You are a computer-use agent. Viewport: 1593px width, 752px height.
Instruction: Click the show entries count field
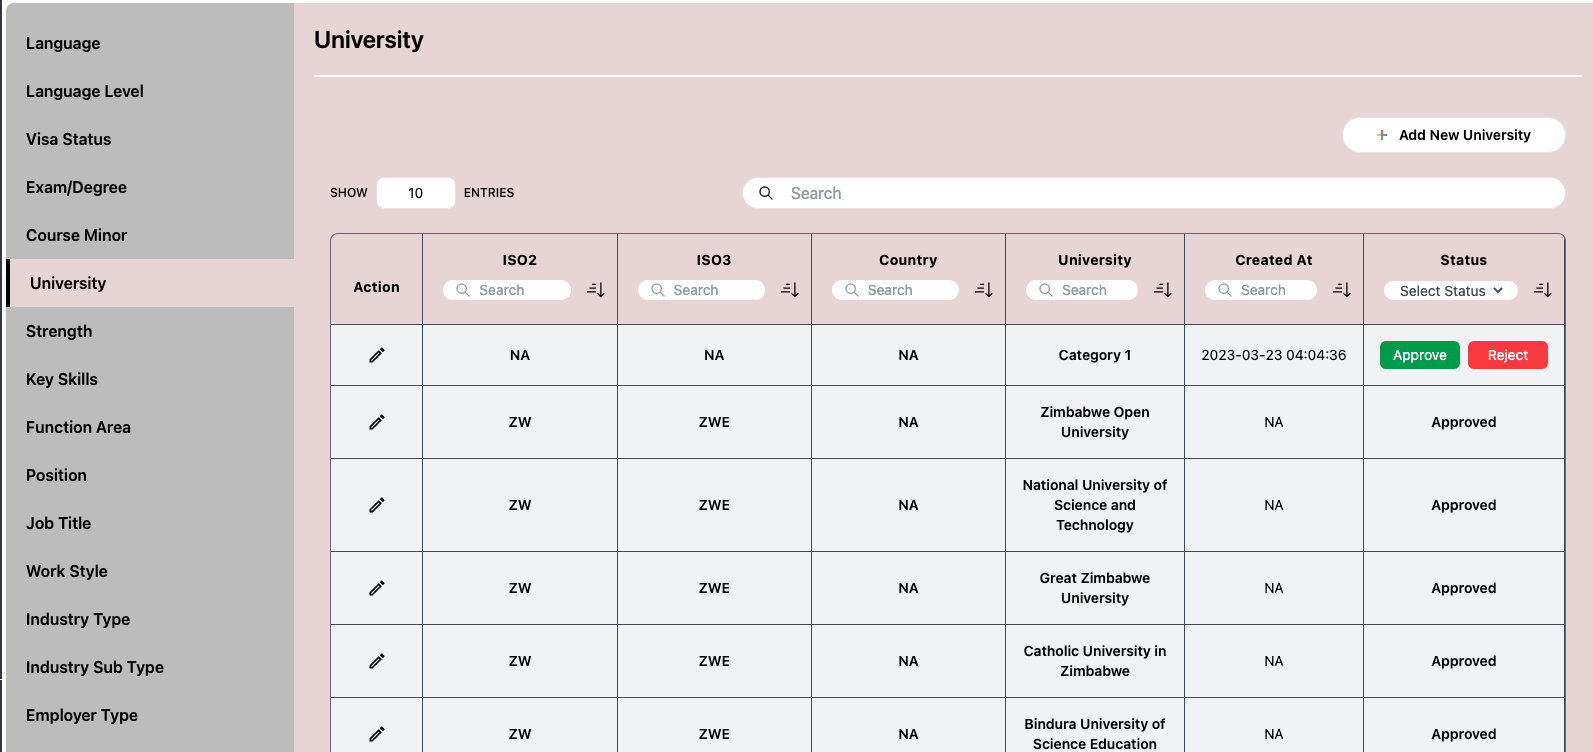click(416, 193)
